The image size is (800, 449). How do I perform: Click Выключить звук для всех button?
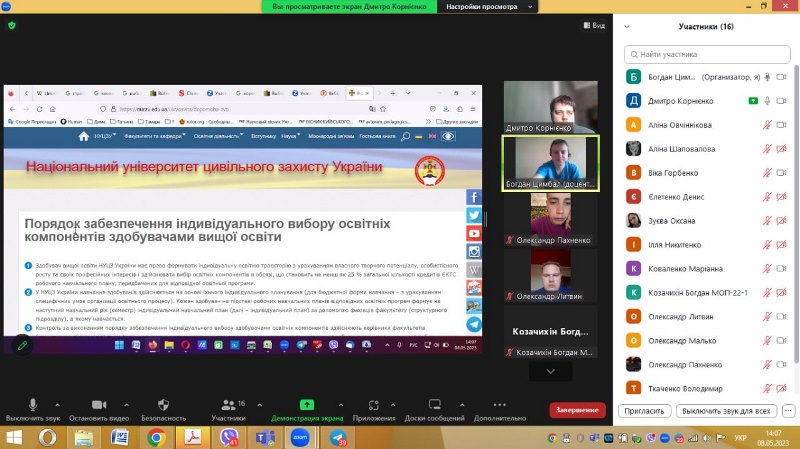725,411
